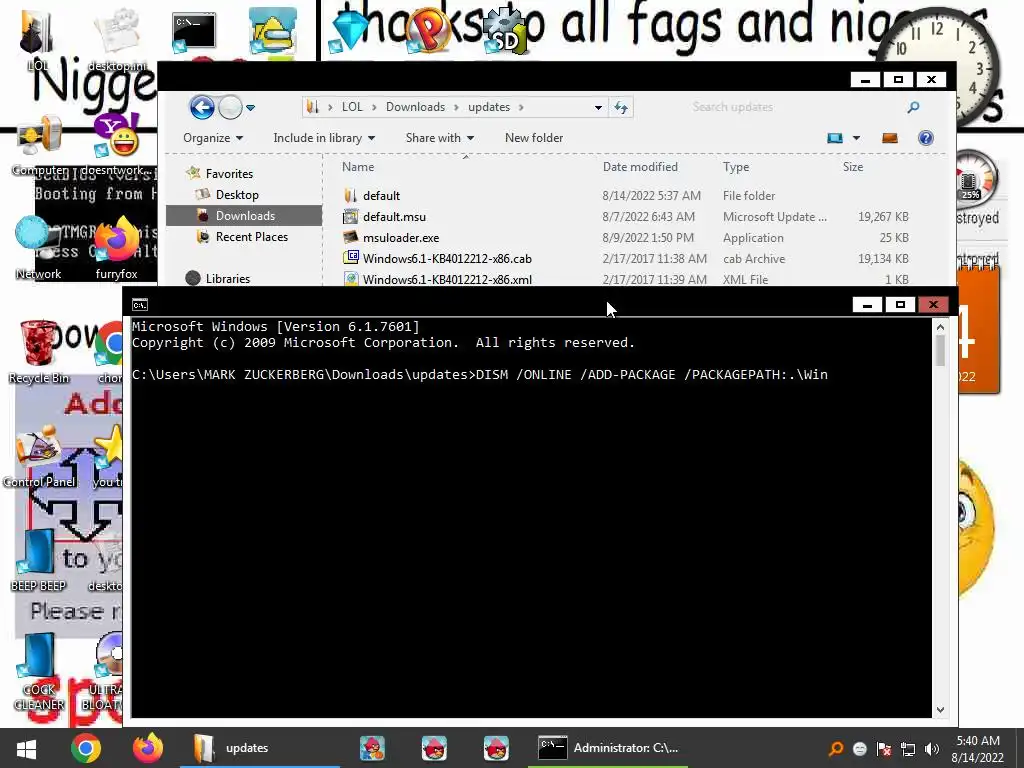
Task: Open the address bar history dropdown
Action: (598, 107)
